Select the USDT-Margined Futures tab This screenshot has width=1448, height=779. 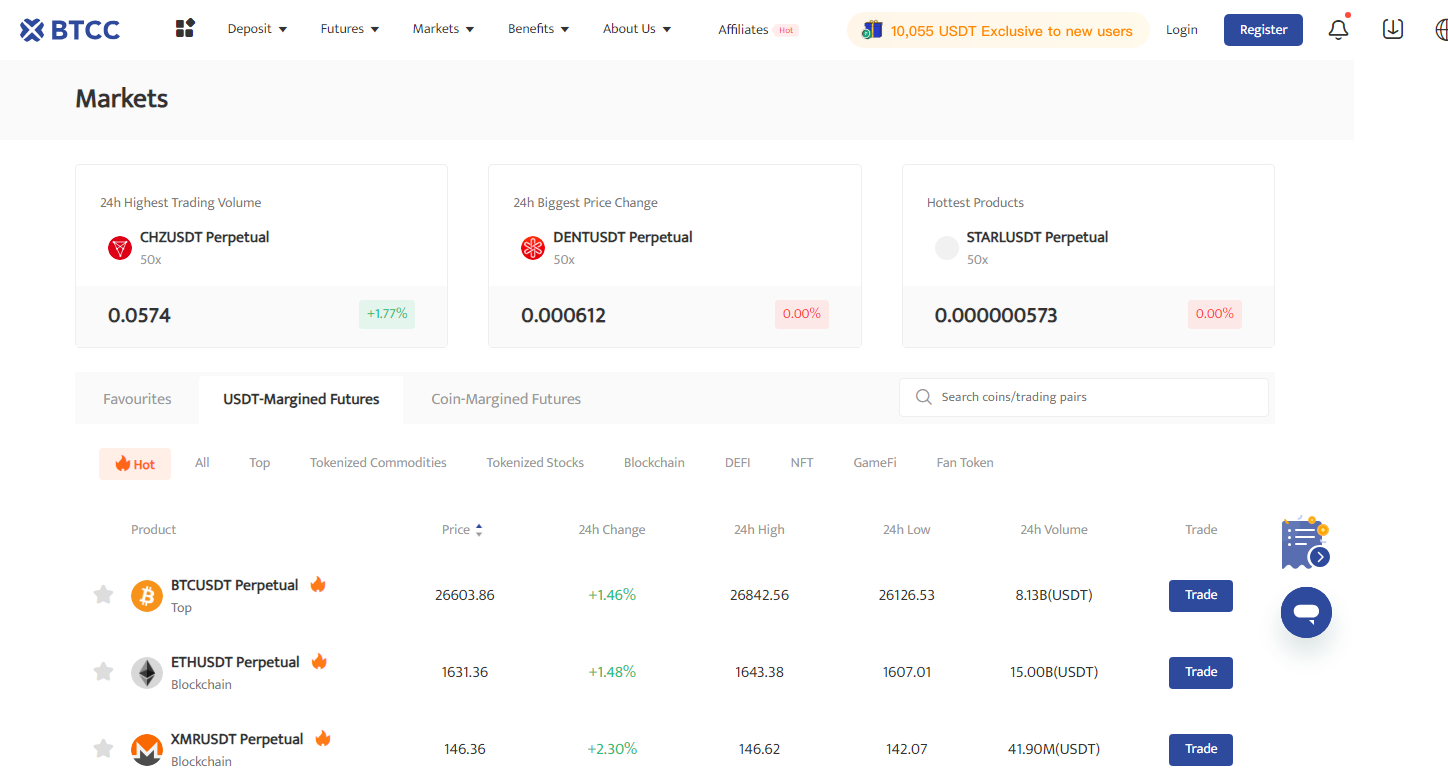tap(301, 399)
